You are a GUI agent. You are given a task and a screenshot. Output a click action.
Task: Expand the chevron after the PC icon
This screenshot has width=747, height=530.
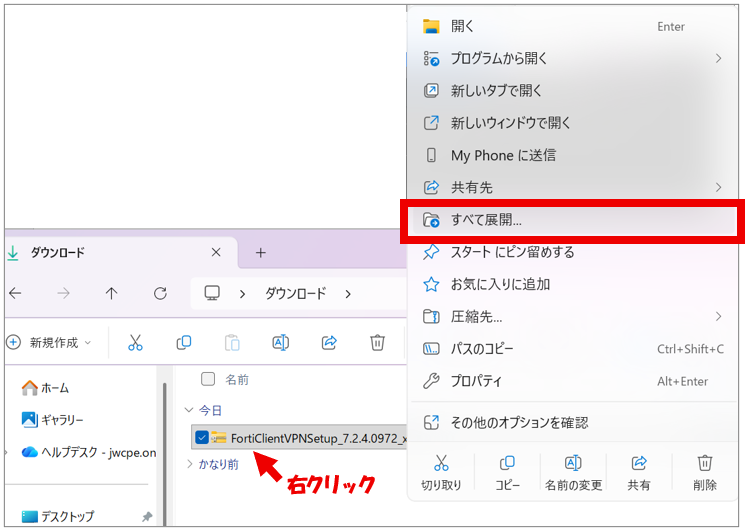[242, 294]
